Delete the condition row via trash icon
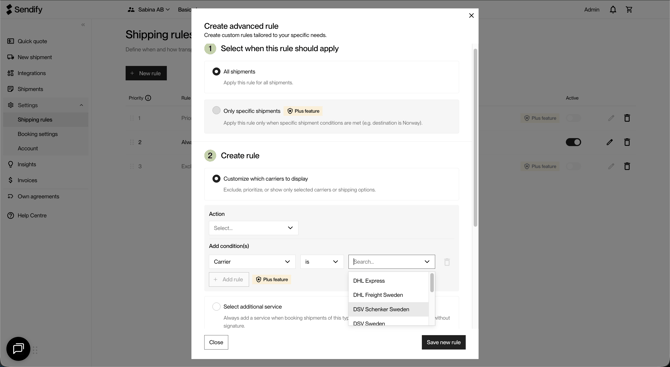 [x=447, y=262]
